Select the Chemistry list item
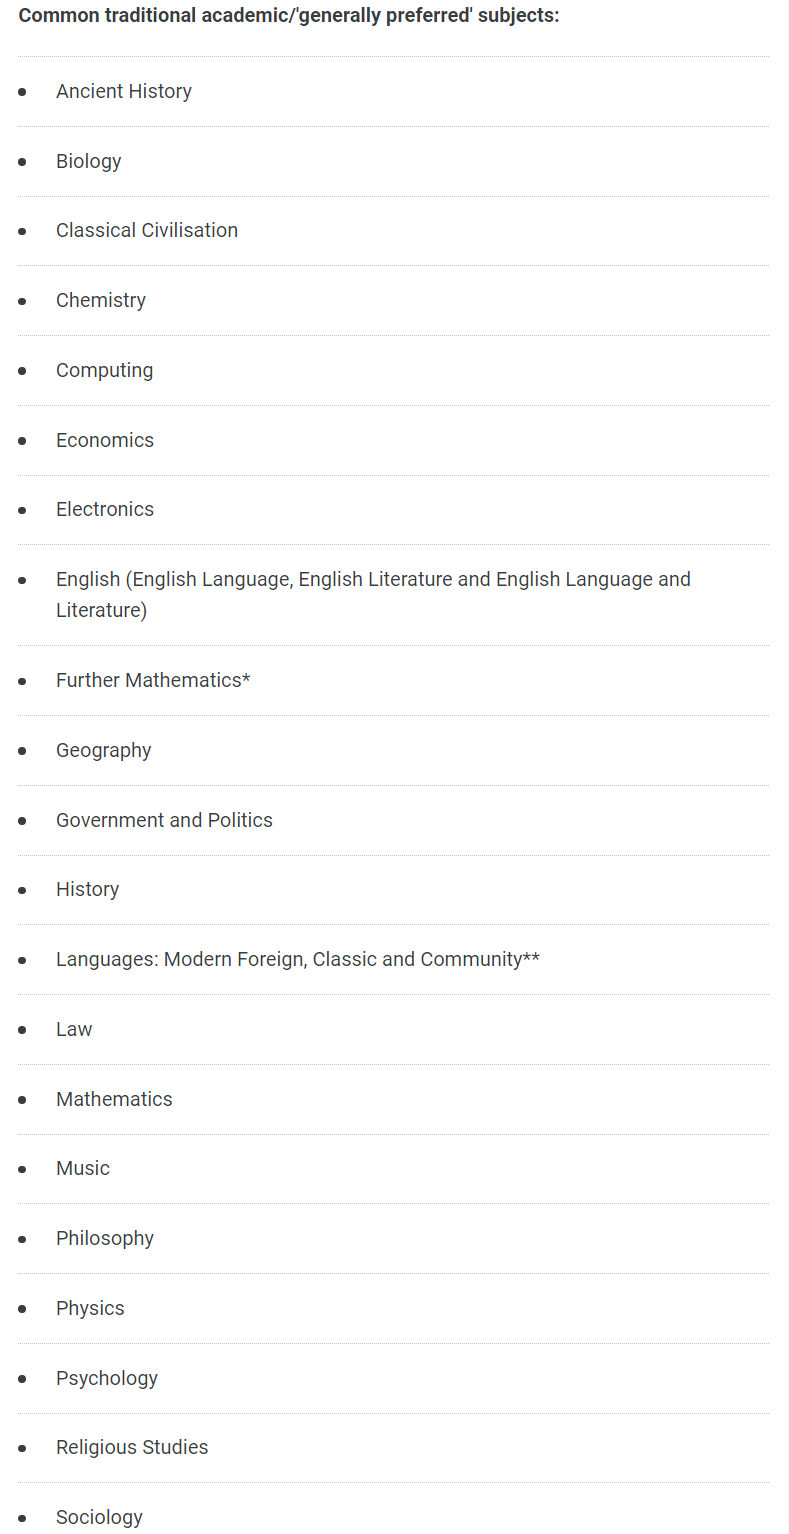Image resolution: width=789 pixels, height=1534 pixels. tap(101, 300)
